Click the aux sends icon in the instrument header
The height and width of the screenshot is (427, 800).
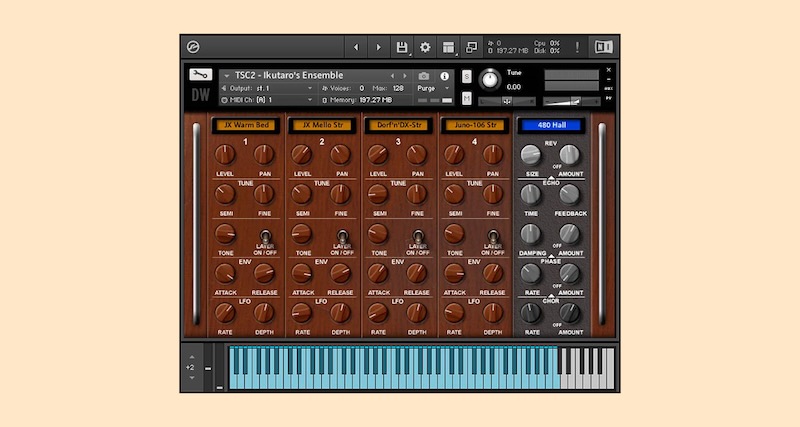click(609, 89)
